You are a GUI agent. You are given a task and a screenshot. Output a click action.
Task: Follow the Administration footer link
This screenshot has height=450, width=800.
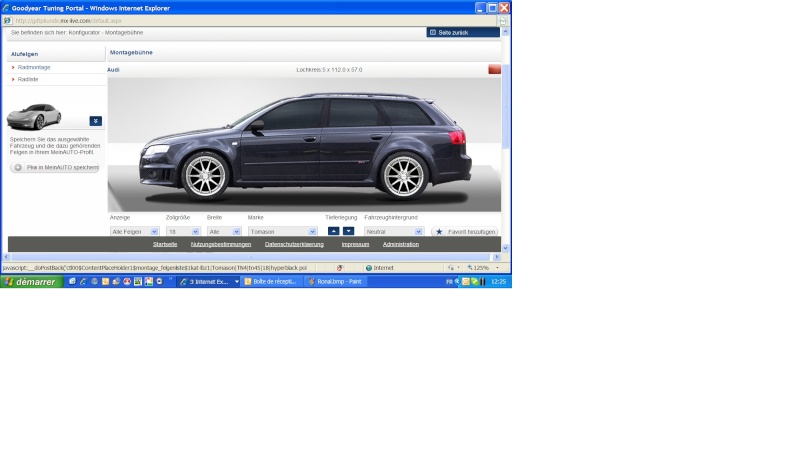401,244
